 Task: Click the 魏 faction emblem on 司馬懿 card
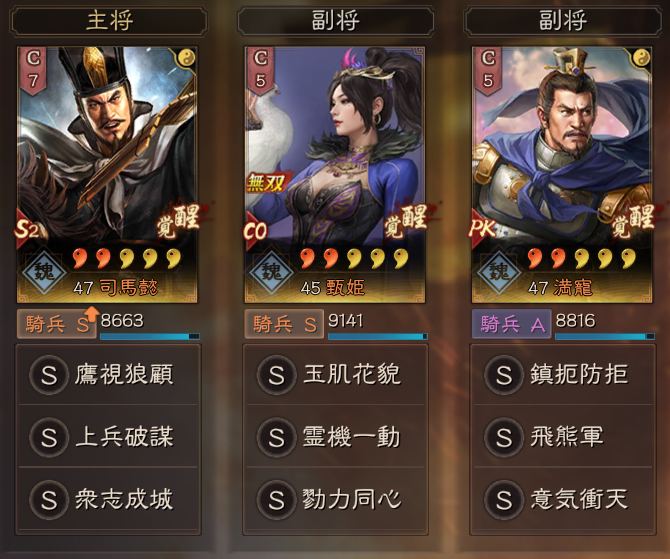43,272
